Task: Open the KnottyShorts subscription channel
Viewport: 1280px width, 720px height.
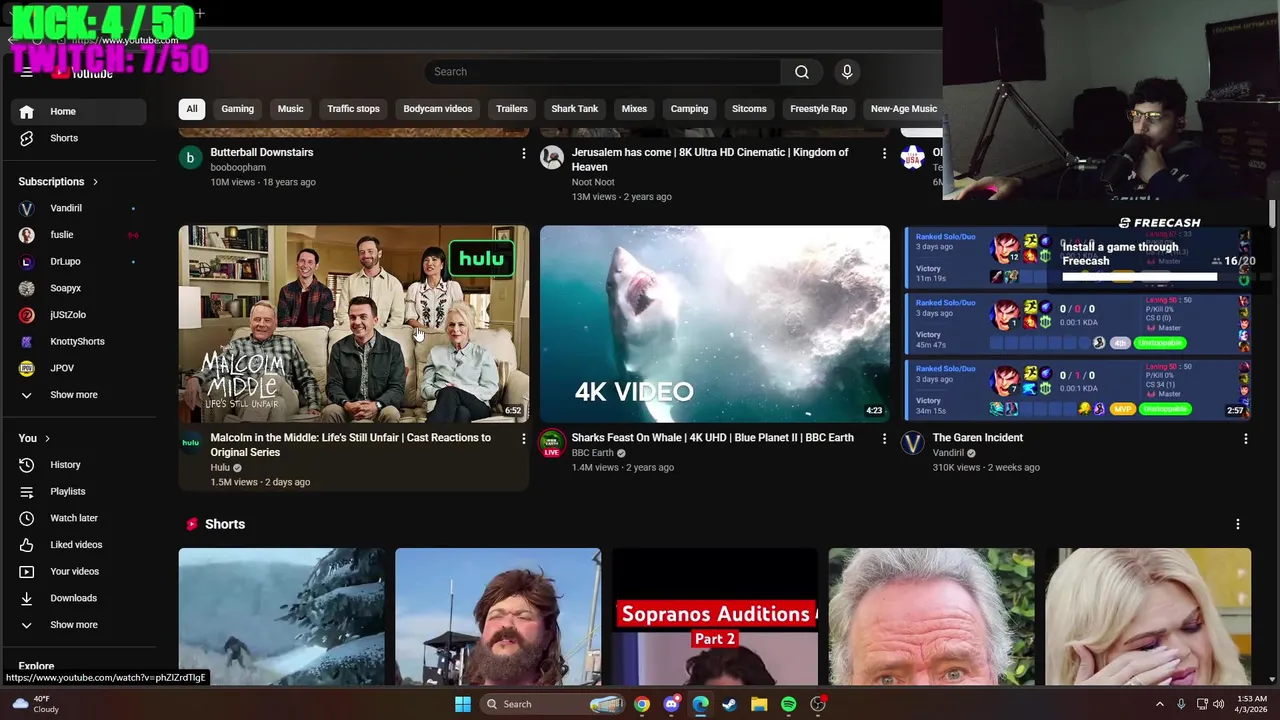Action: tap(78, 341)
